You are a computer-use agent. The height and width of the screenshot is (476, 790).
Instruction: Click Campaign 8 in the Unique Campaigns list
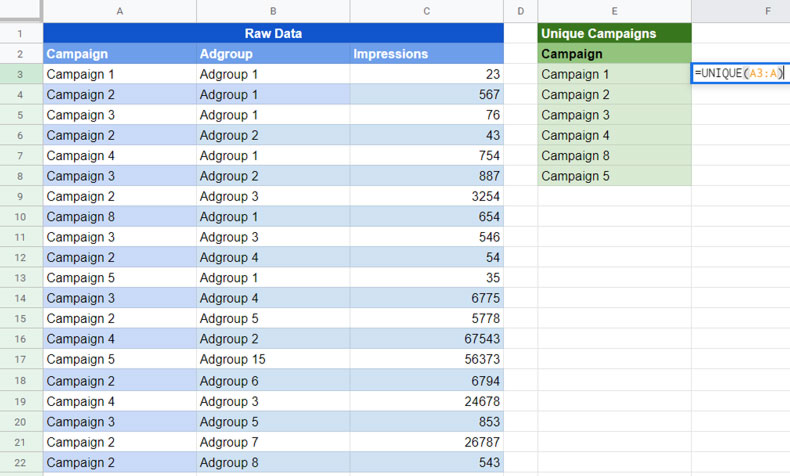click(x=614, y=156)
